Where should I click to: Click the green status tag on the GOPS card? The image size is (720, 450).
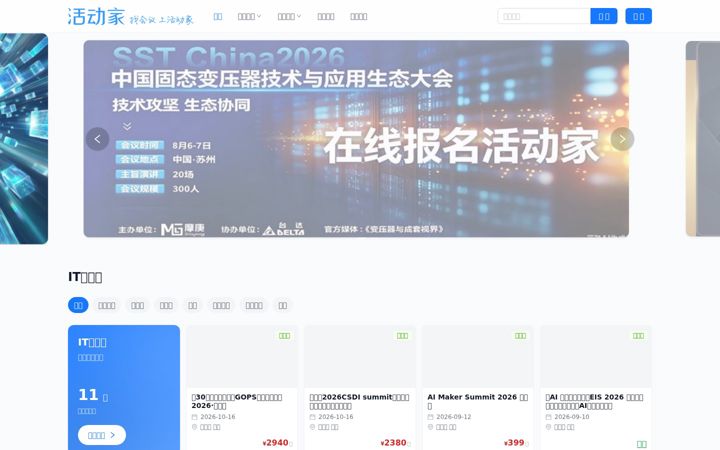click(x=284, y=336)
